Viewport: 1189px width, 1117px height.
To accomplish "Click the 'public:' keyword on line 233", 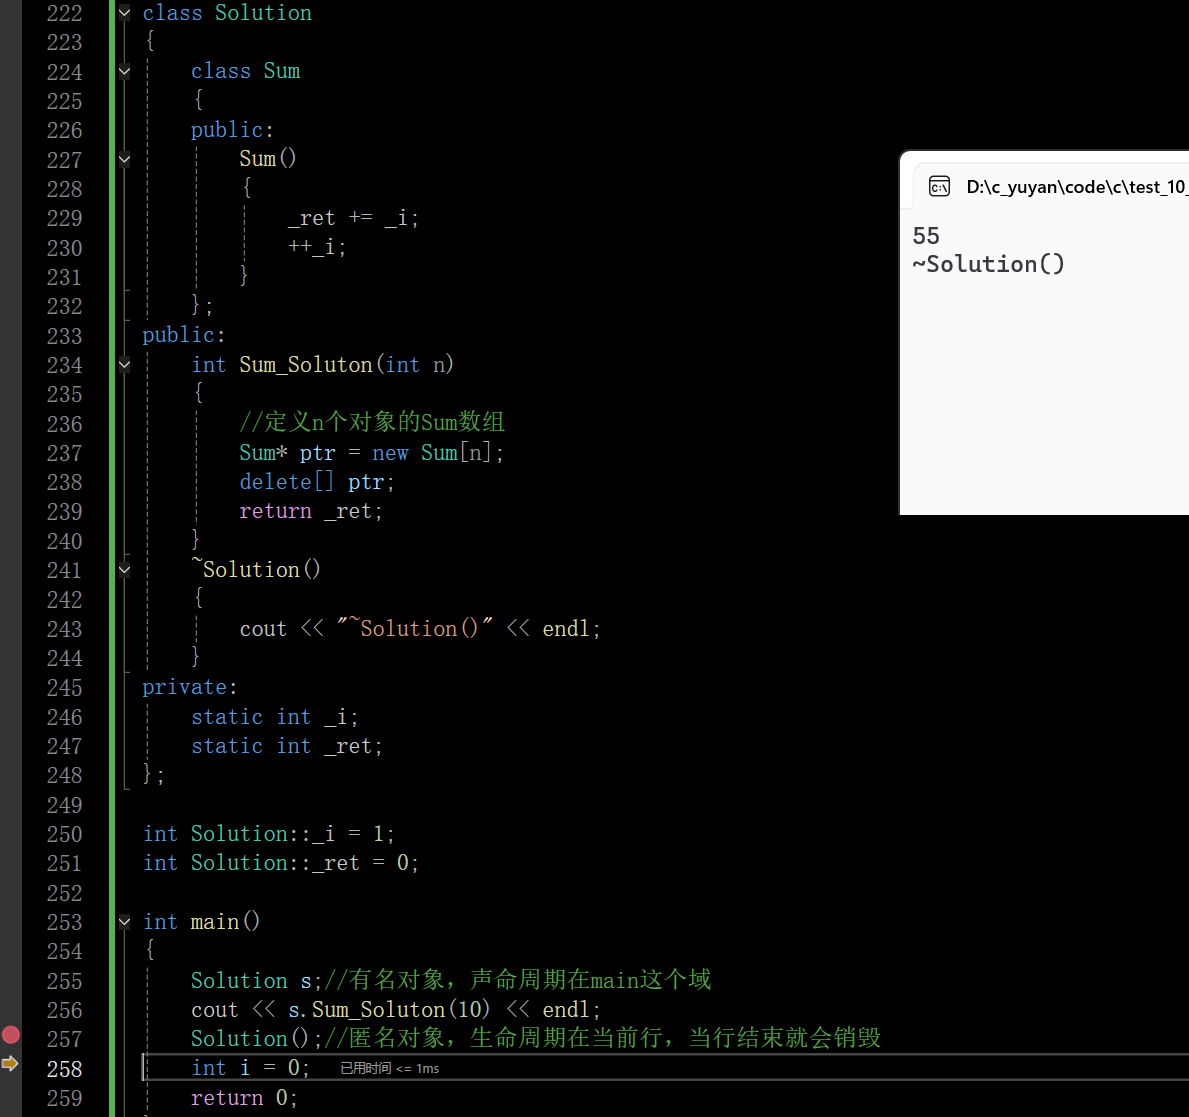I will point(184,335).
